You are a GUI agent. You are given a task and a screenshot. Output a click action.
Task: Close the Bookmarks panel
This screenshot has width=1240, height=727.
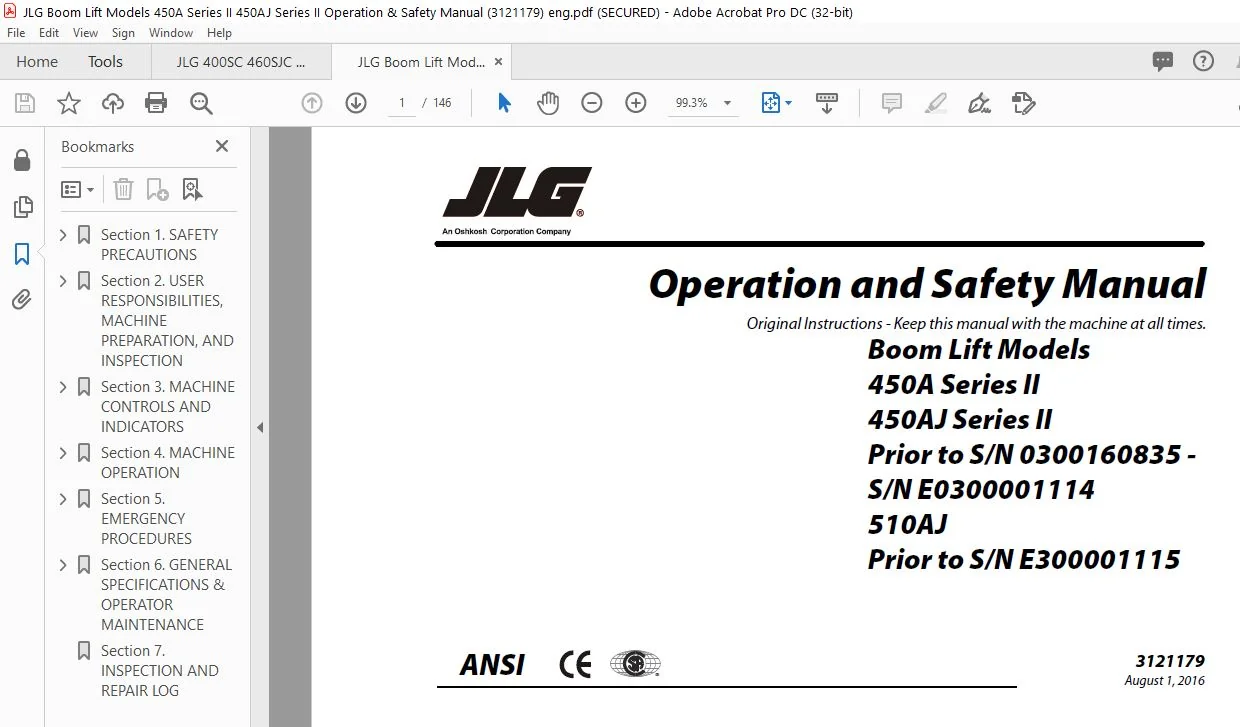[222, 146]
